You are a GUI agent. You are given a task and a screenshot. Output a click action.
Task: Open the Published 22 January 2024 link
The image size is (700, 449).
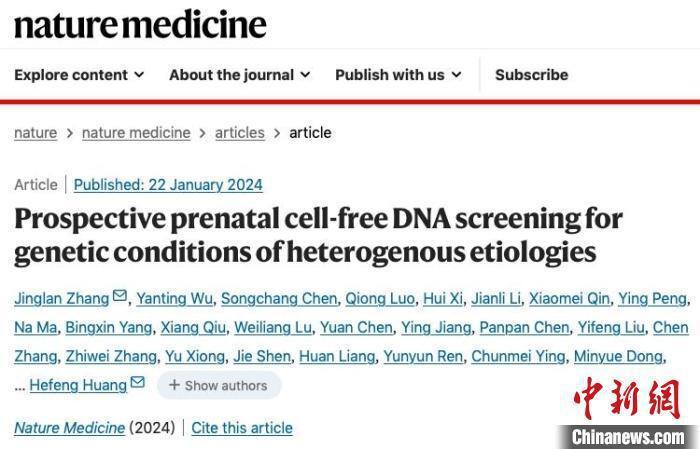[x=168, y=184]
